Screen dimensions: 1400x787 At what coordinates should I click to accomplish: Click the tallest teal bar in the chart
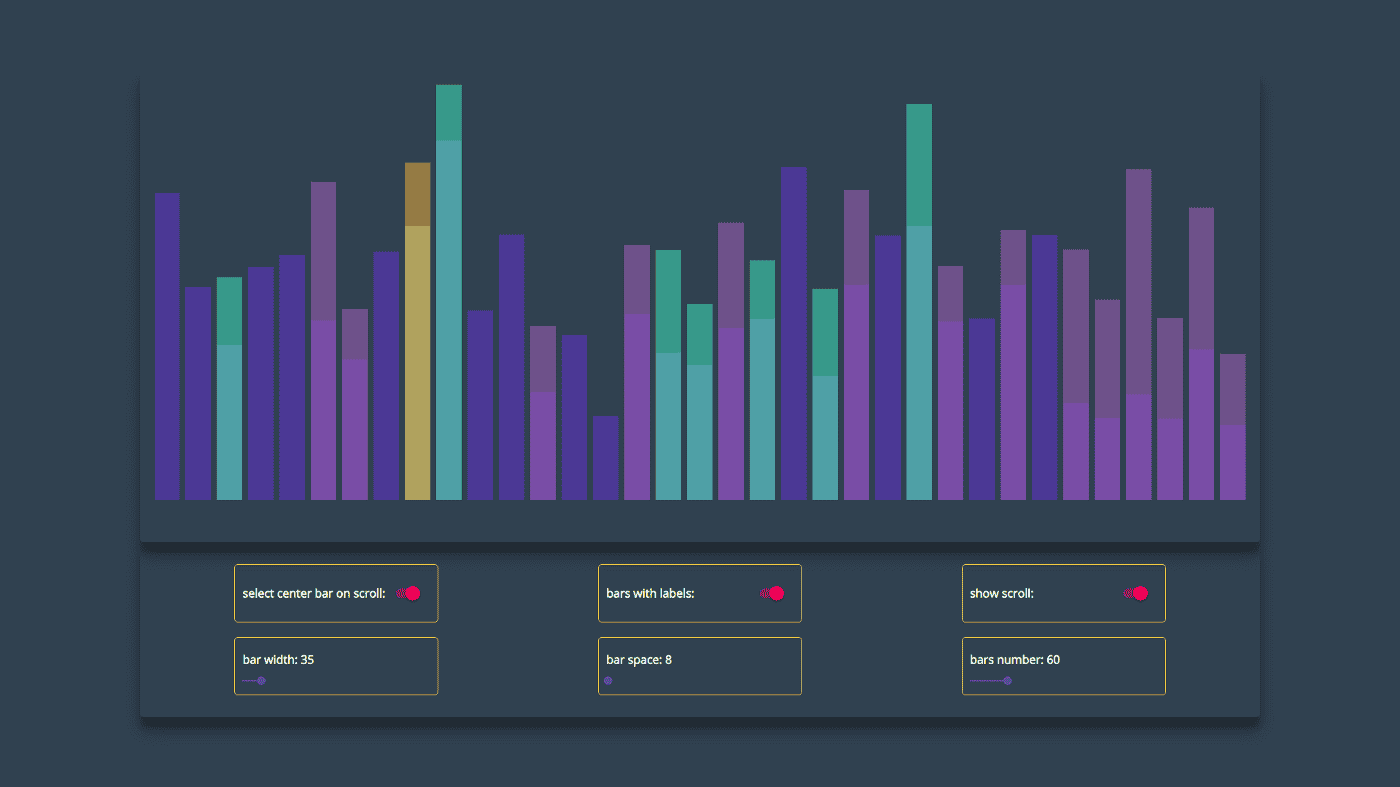(x=449, y=292)
